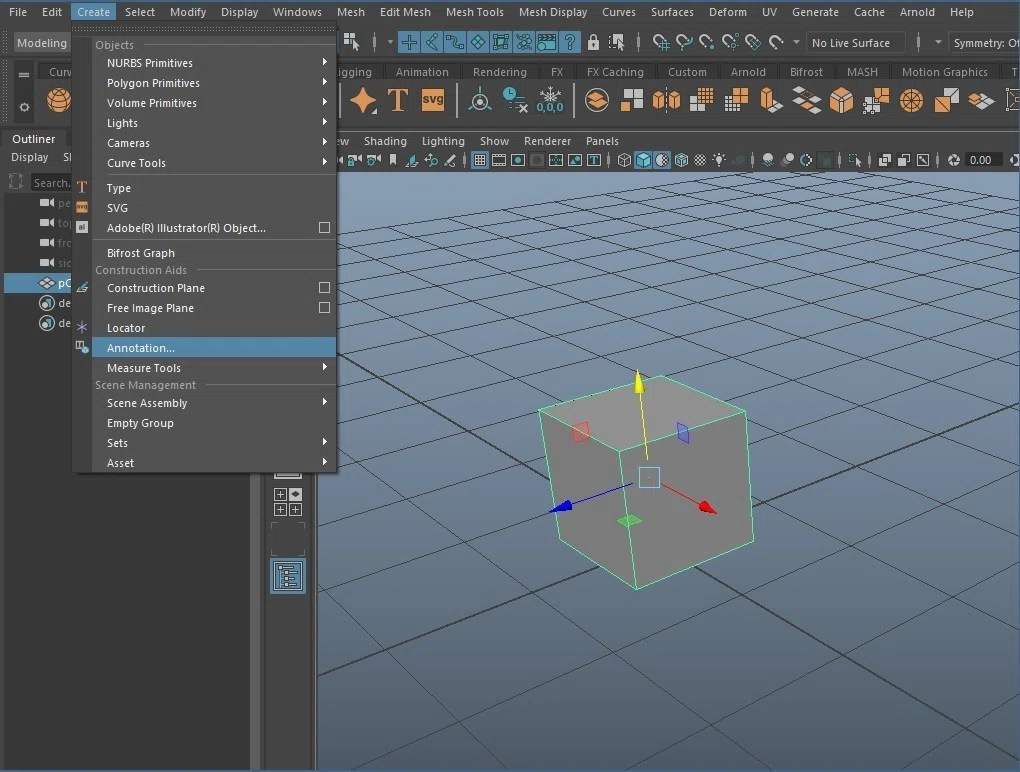Toggle the viewport grid display icon
1020x772 pixels.
pyautogui.click(x=479, y=160)
